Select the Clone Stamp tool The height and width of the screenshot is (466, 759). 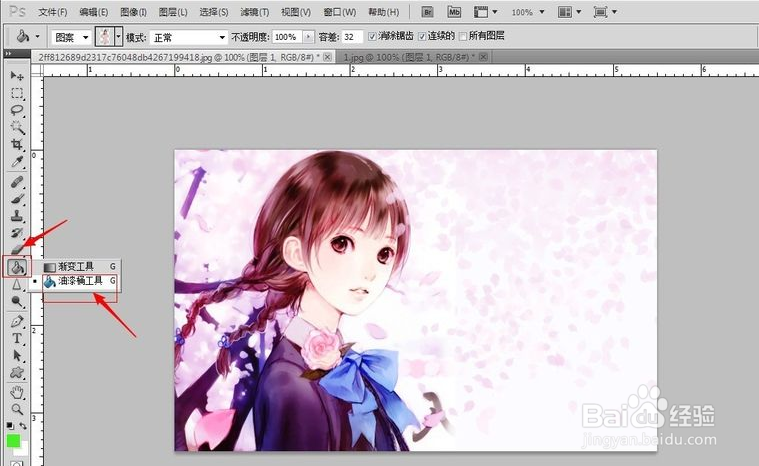pos(17,216)
